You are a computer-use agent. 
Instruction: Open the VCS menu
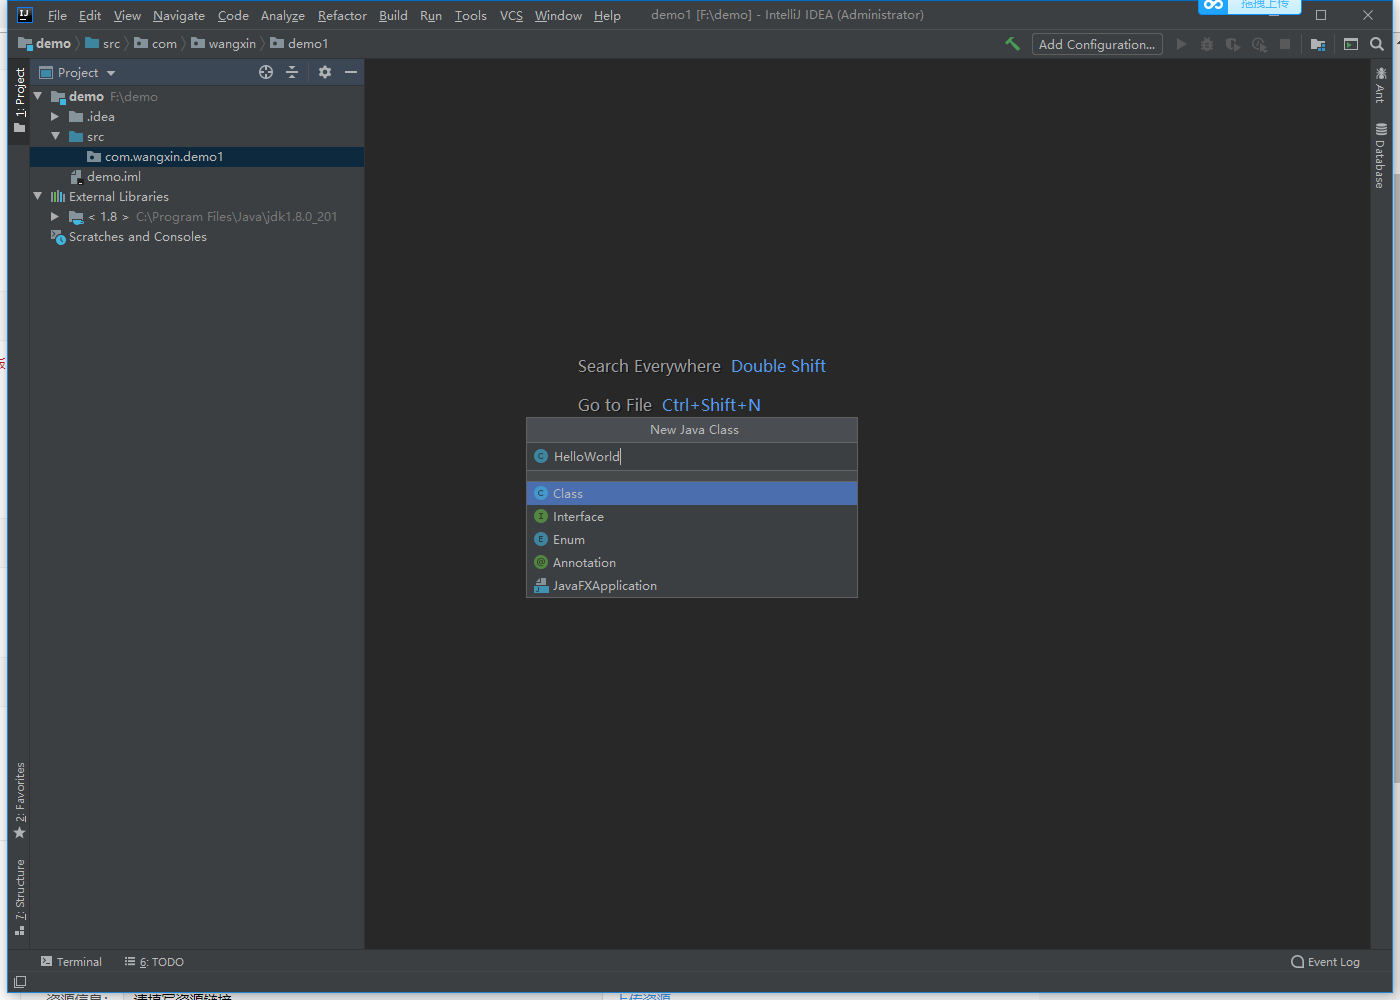(x=511, y=15)
